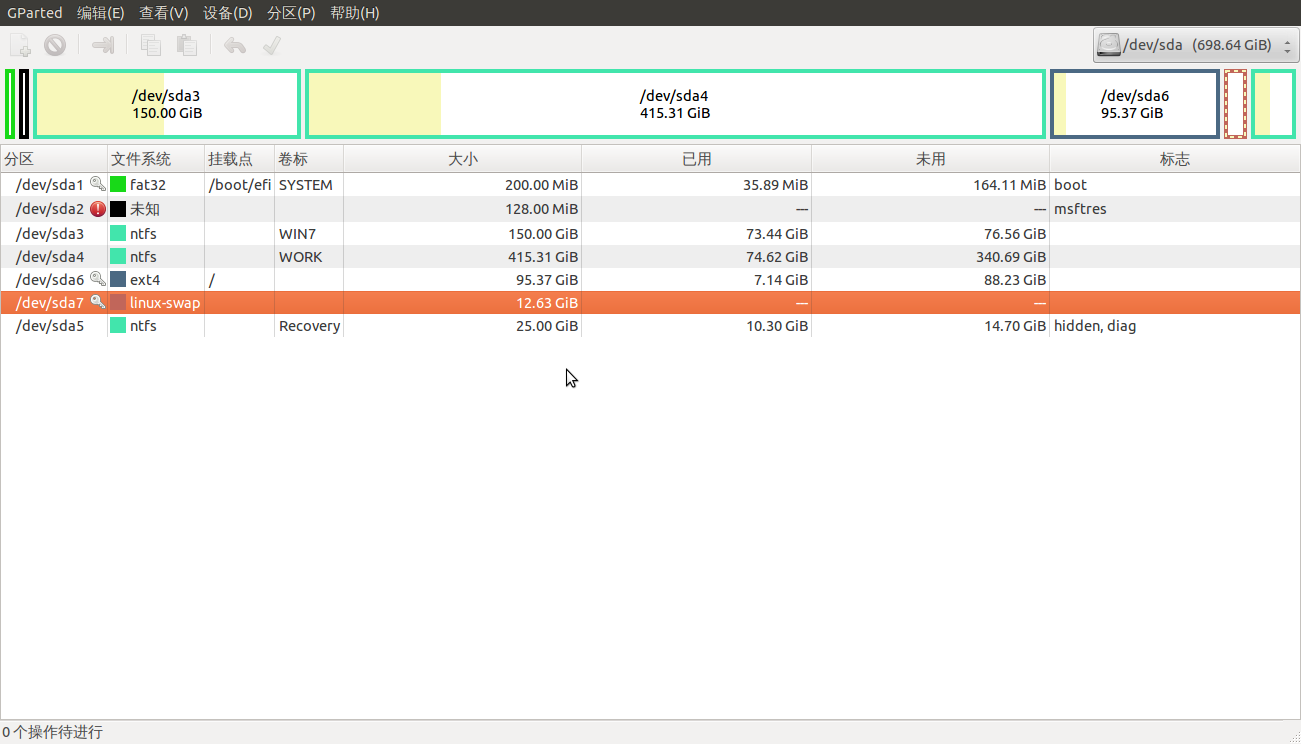Click the msftres flag cell
Image resolution: width=1301 pixels, height=744 pixels.
[1080, 209]
